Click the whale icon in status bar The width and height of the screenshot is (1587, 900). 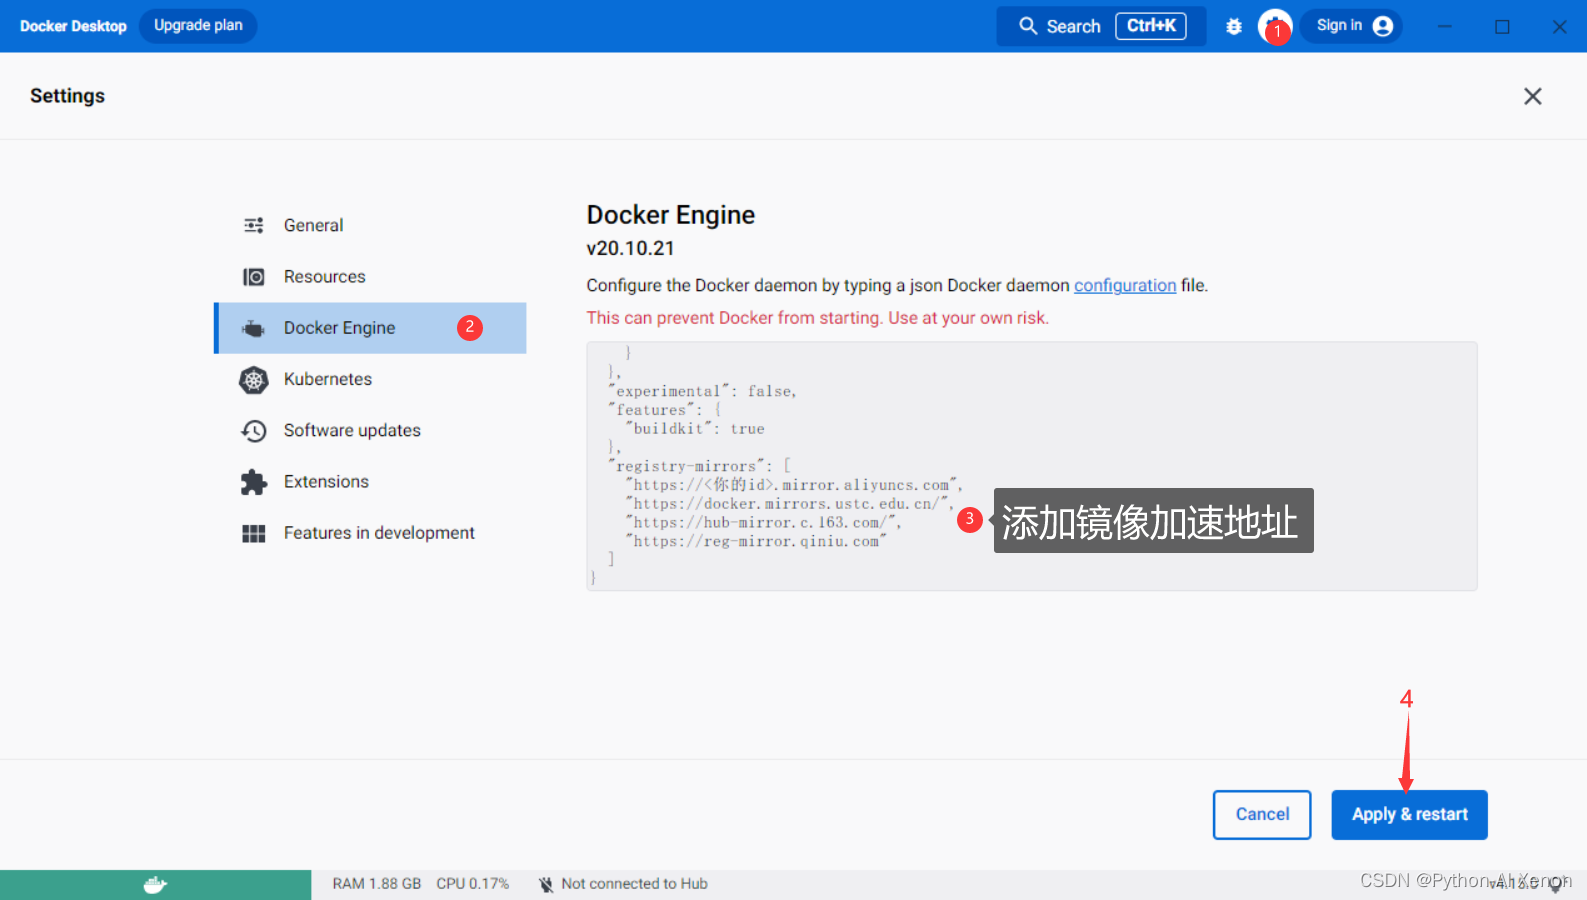click(155, 885)
